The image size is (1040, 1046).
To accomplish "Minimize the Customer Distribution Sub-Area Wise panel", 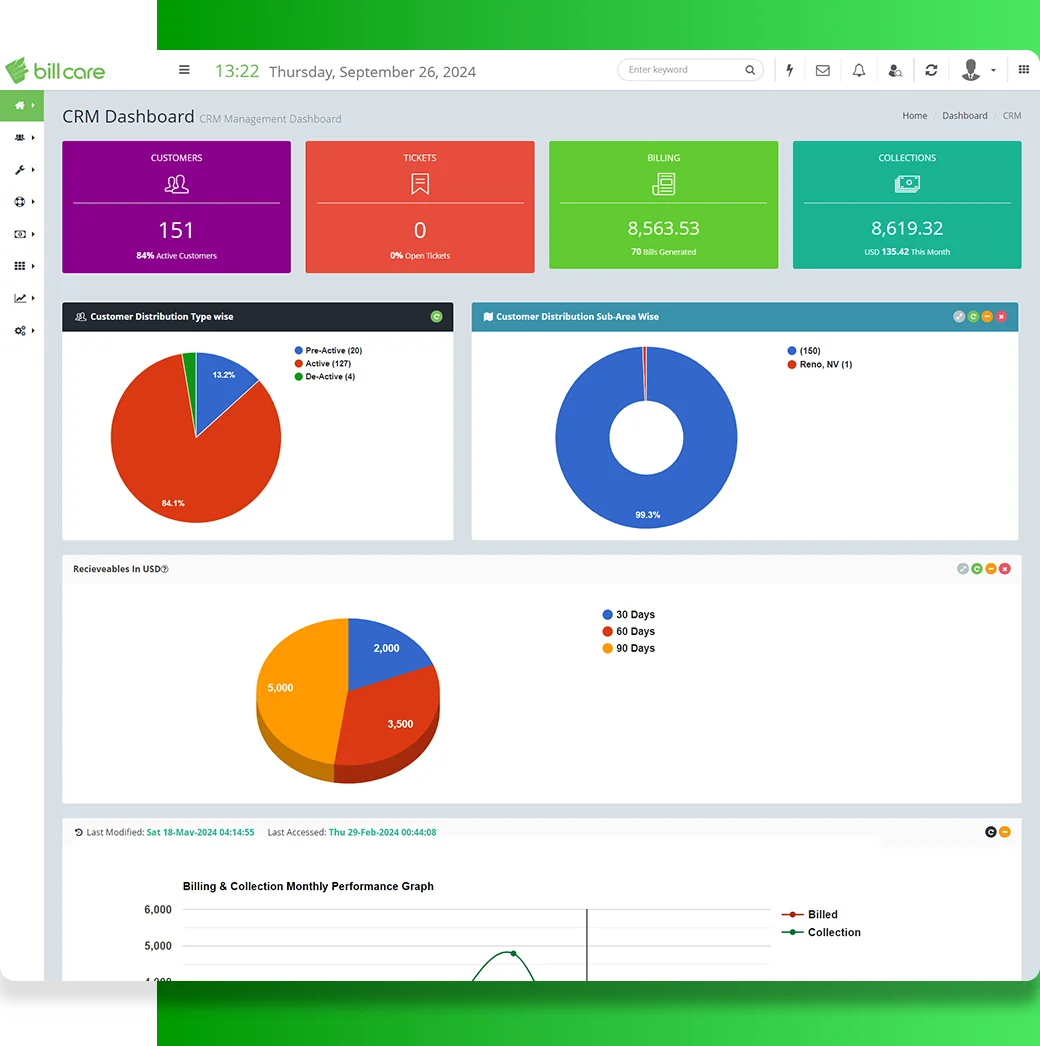I will pos(987,317).
